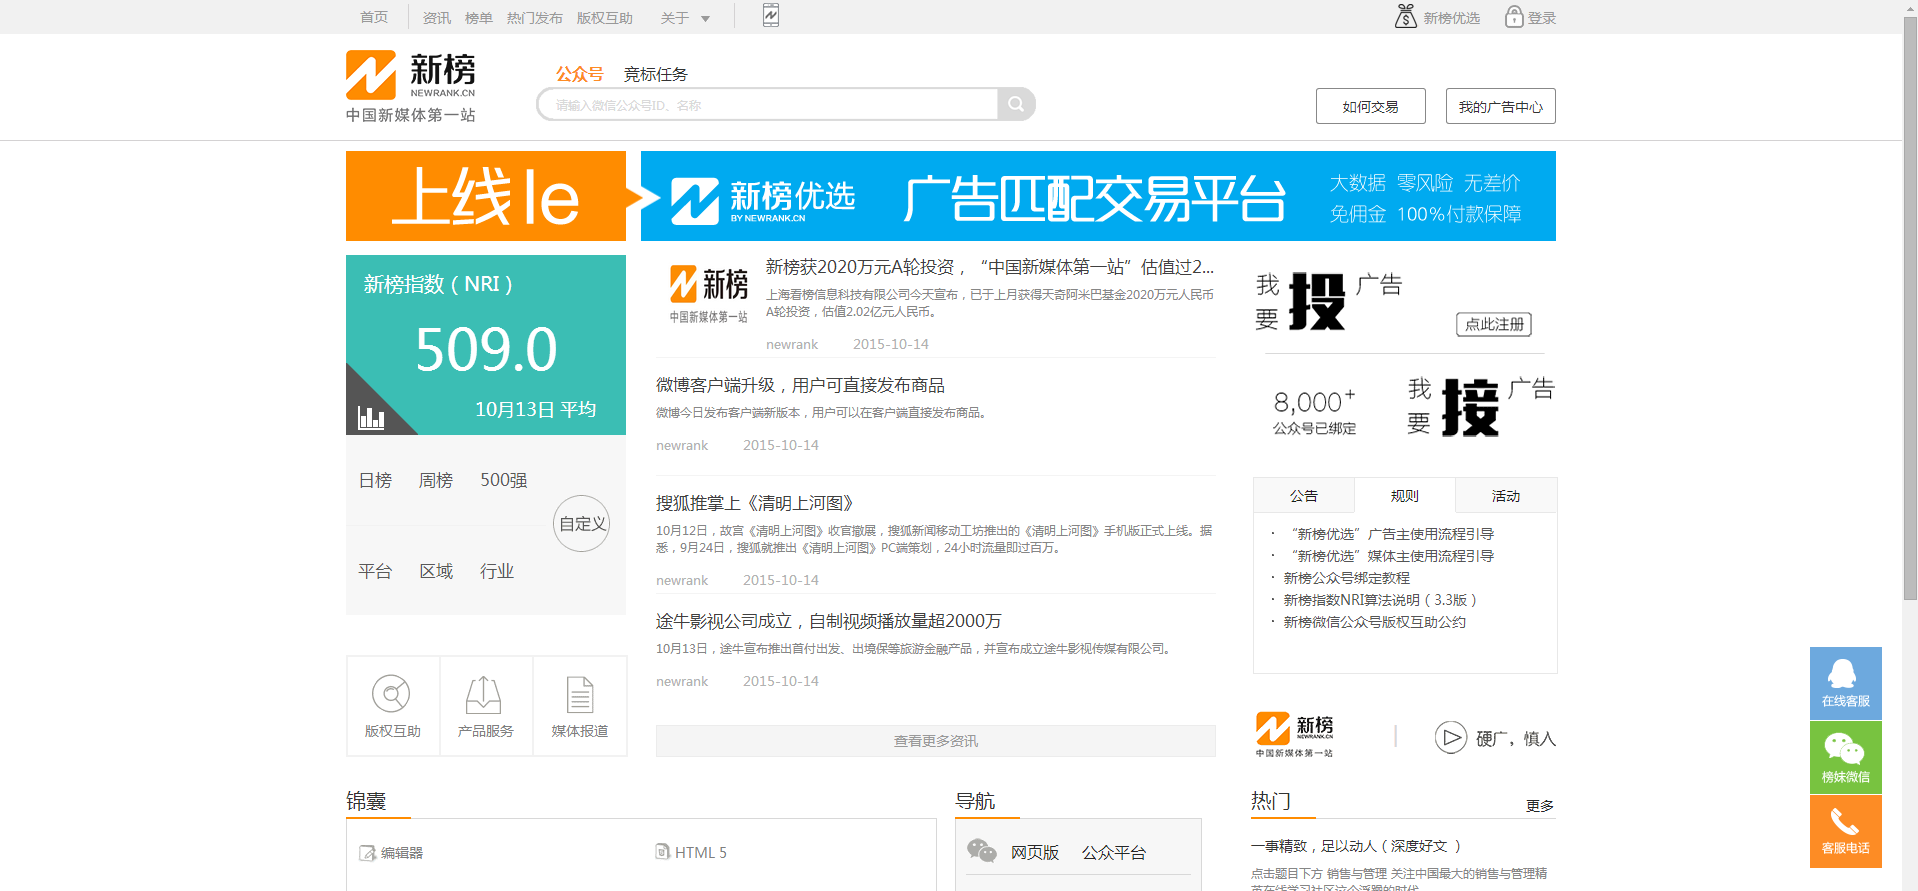Open the 行业 category link
The image size is (1918, 891).
pyautogui.click(x=497, y=571)
